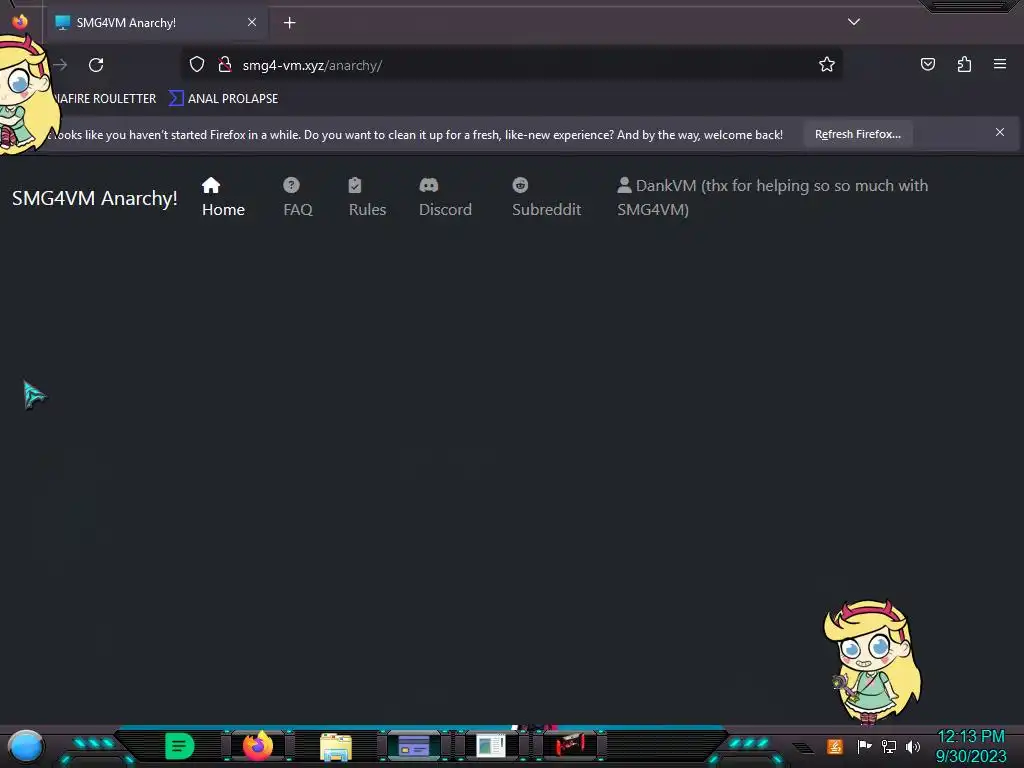1024x768 pixels.
Task: Click the Java tray icon
Action: pos(835,746)
